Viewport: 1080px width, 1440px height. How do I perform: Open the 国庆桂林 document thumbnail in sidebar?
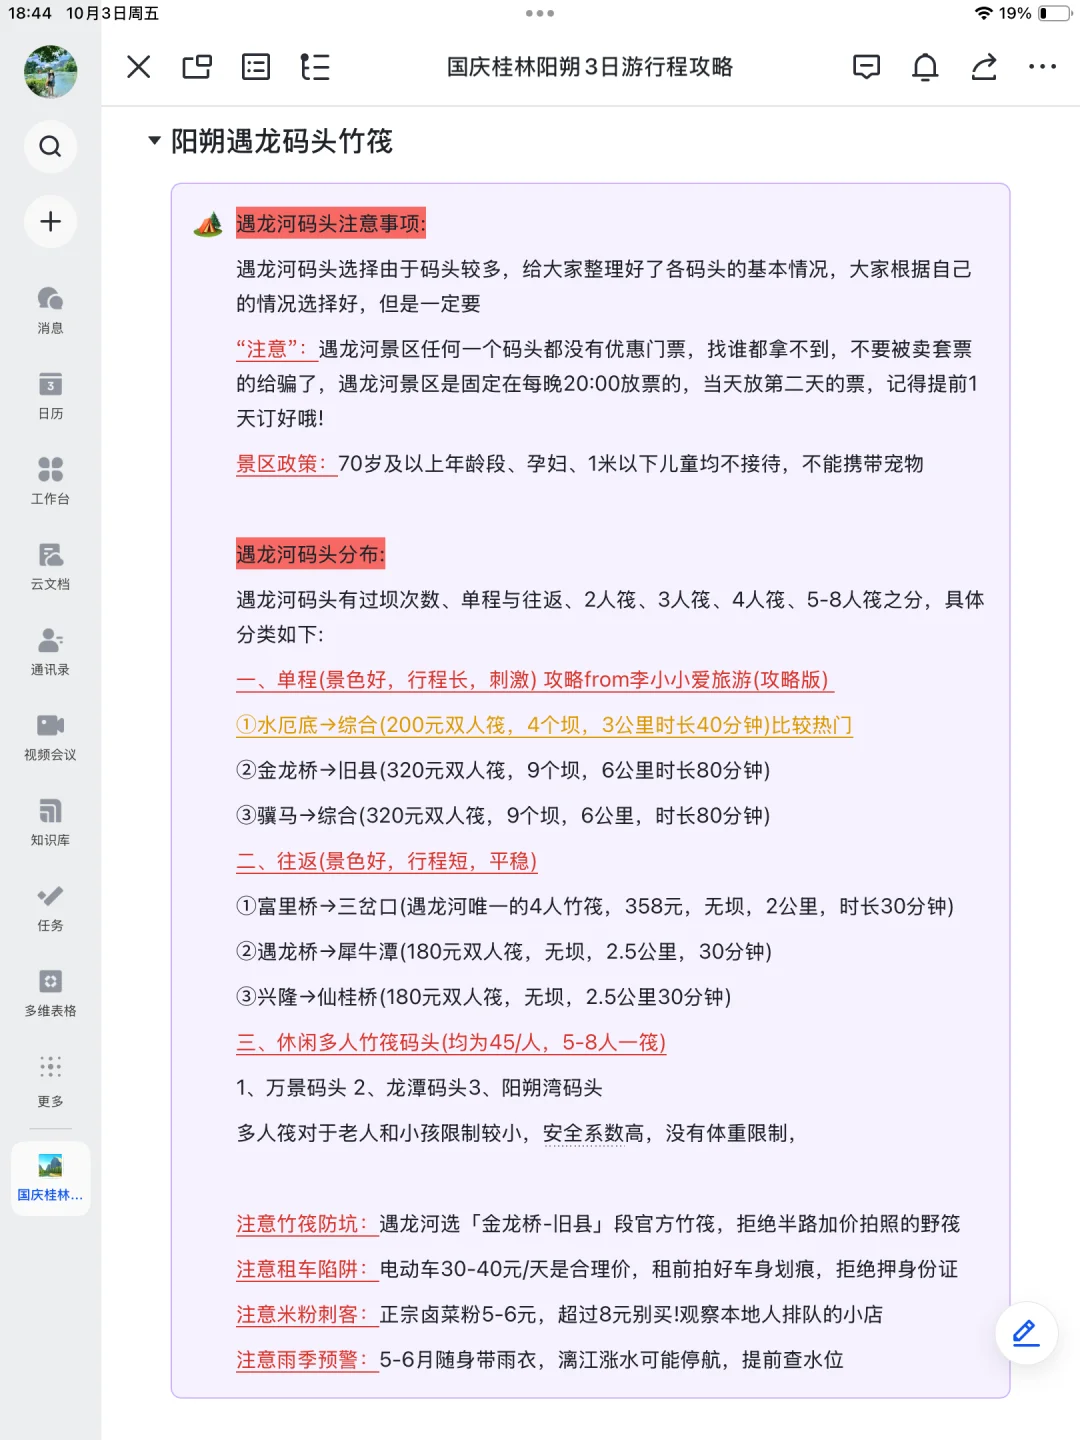point(50,1176)
